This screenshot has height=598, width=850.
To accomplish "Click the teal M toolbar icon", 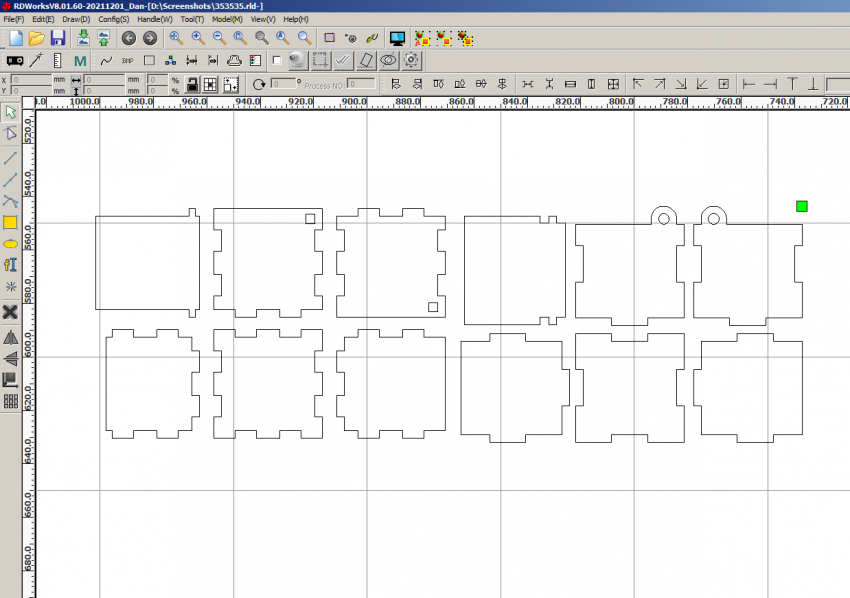I will point(80,60).
